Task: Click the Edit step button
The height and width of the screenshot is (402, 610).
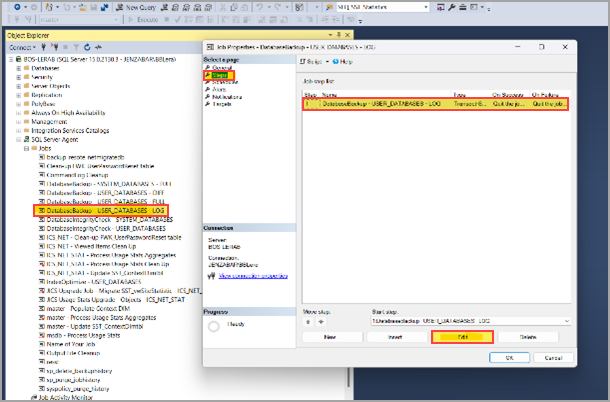Action: coord(463,337)
